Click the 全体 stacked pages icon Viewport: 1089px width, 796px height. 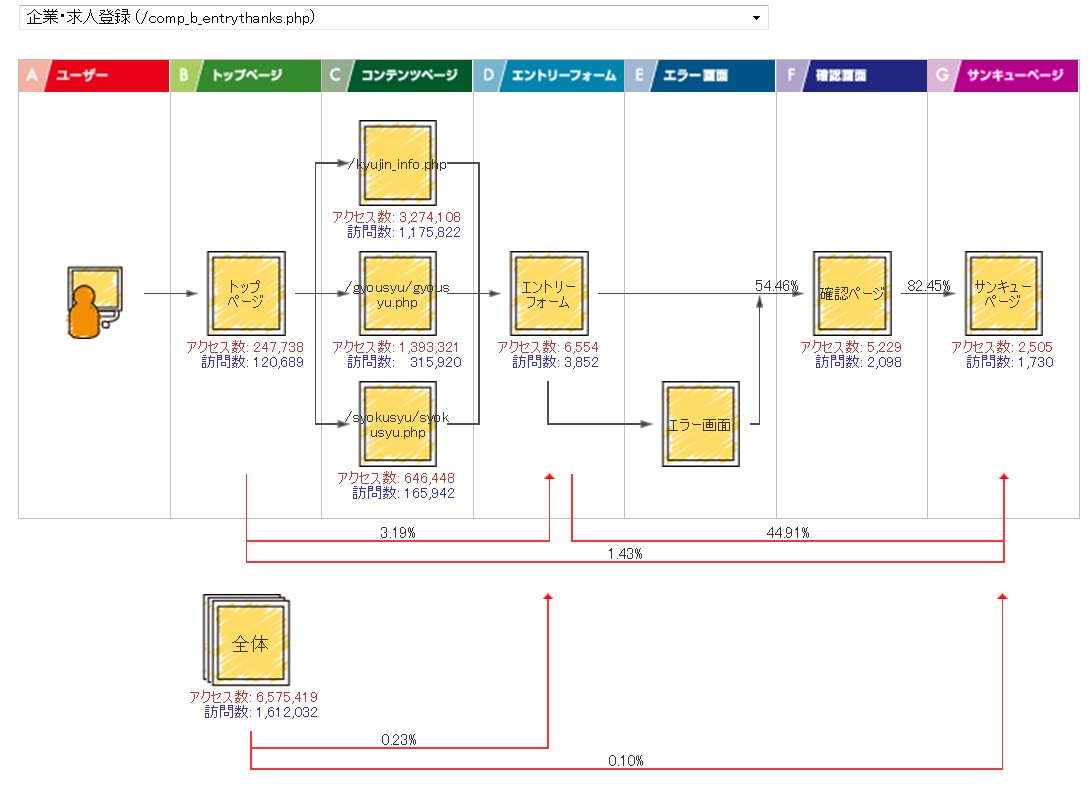click(246, 640)
